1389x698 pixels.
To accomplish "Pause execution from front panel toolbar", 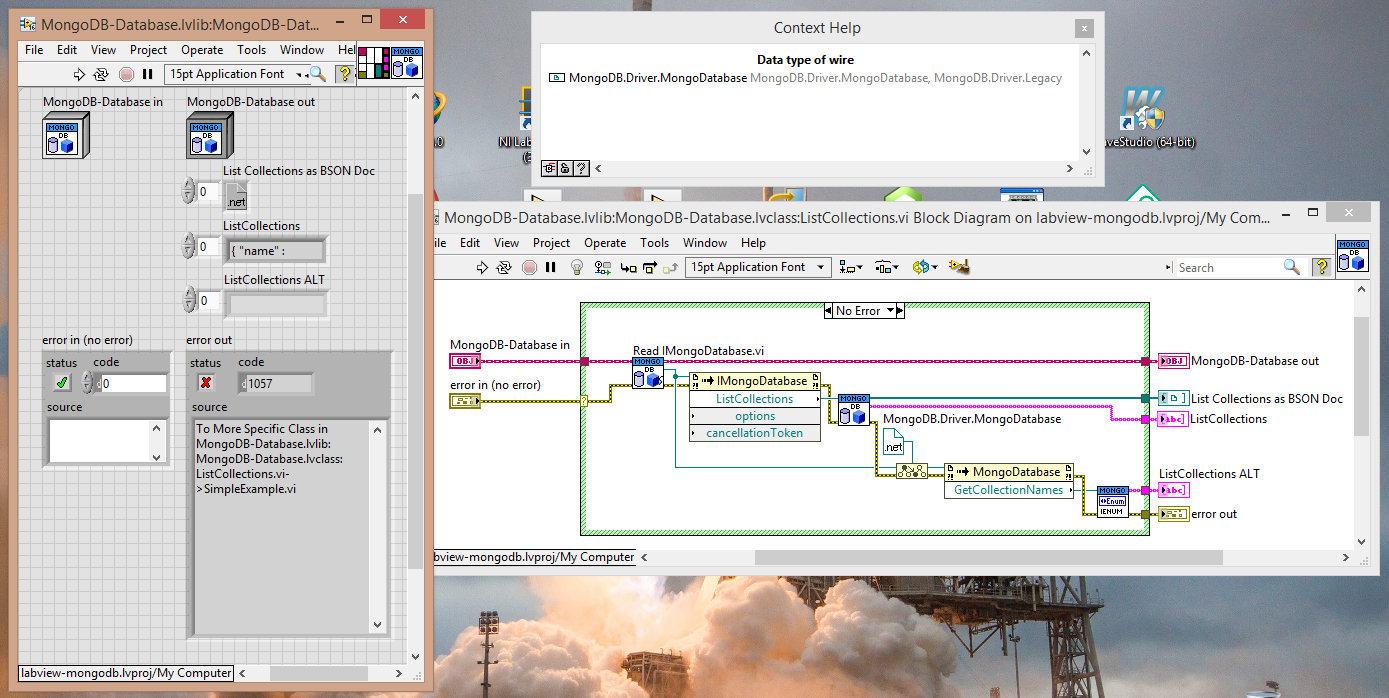I will [x=147, y=74].
